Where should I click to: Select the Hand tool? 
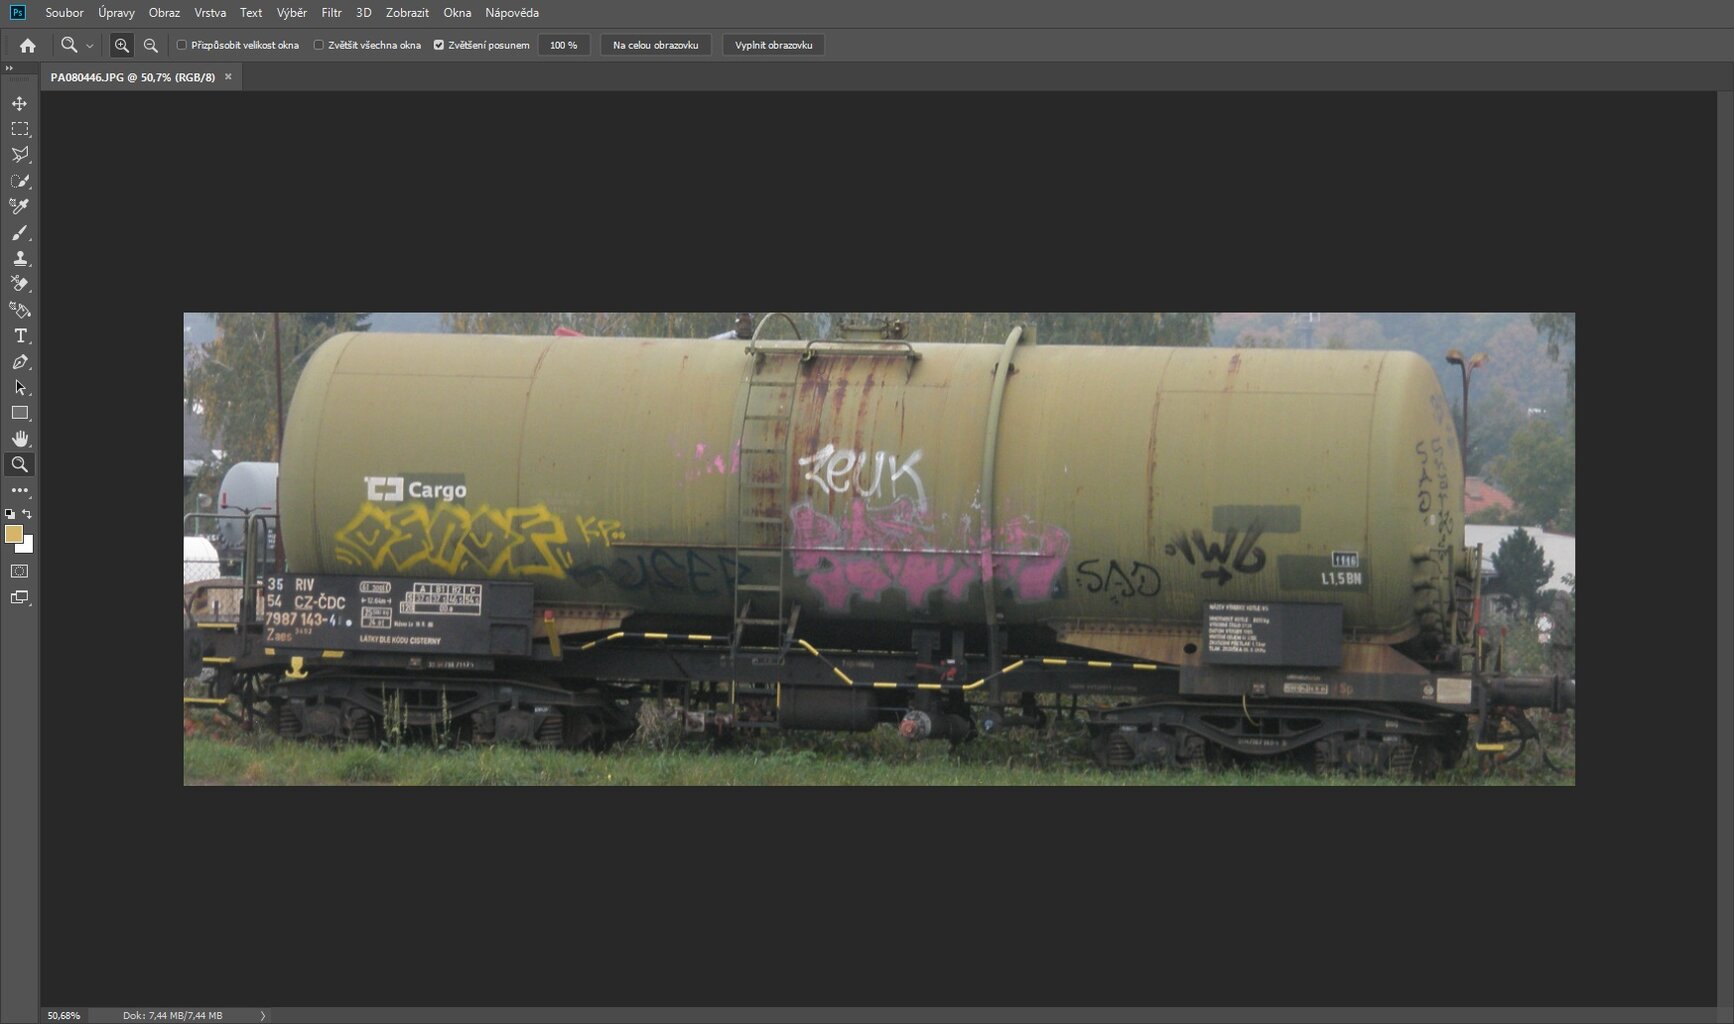click(x=19, y=439)
